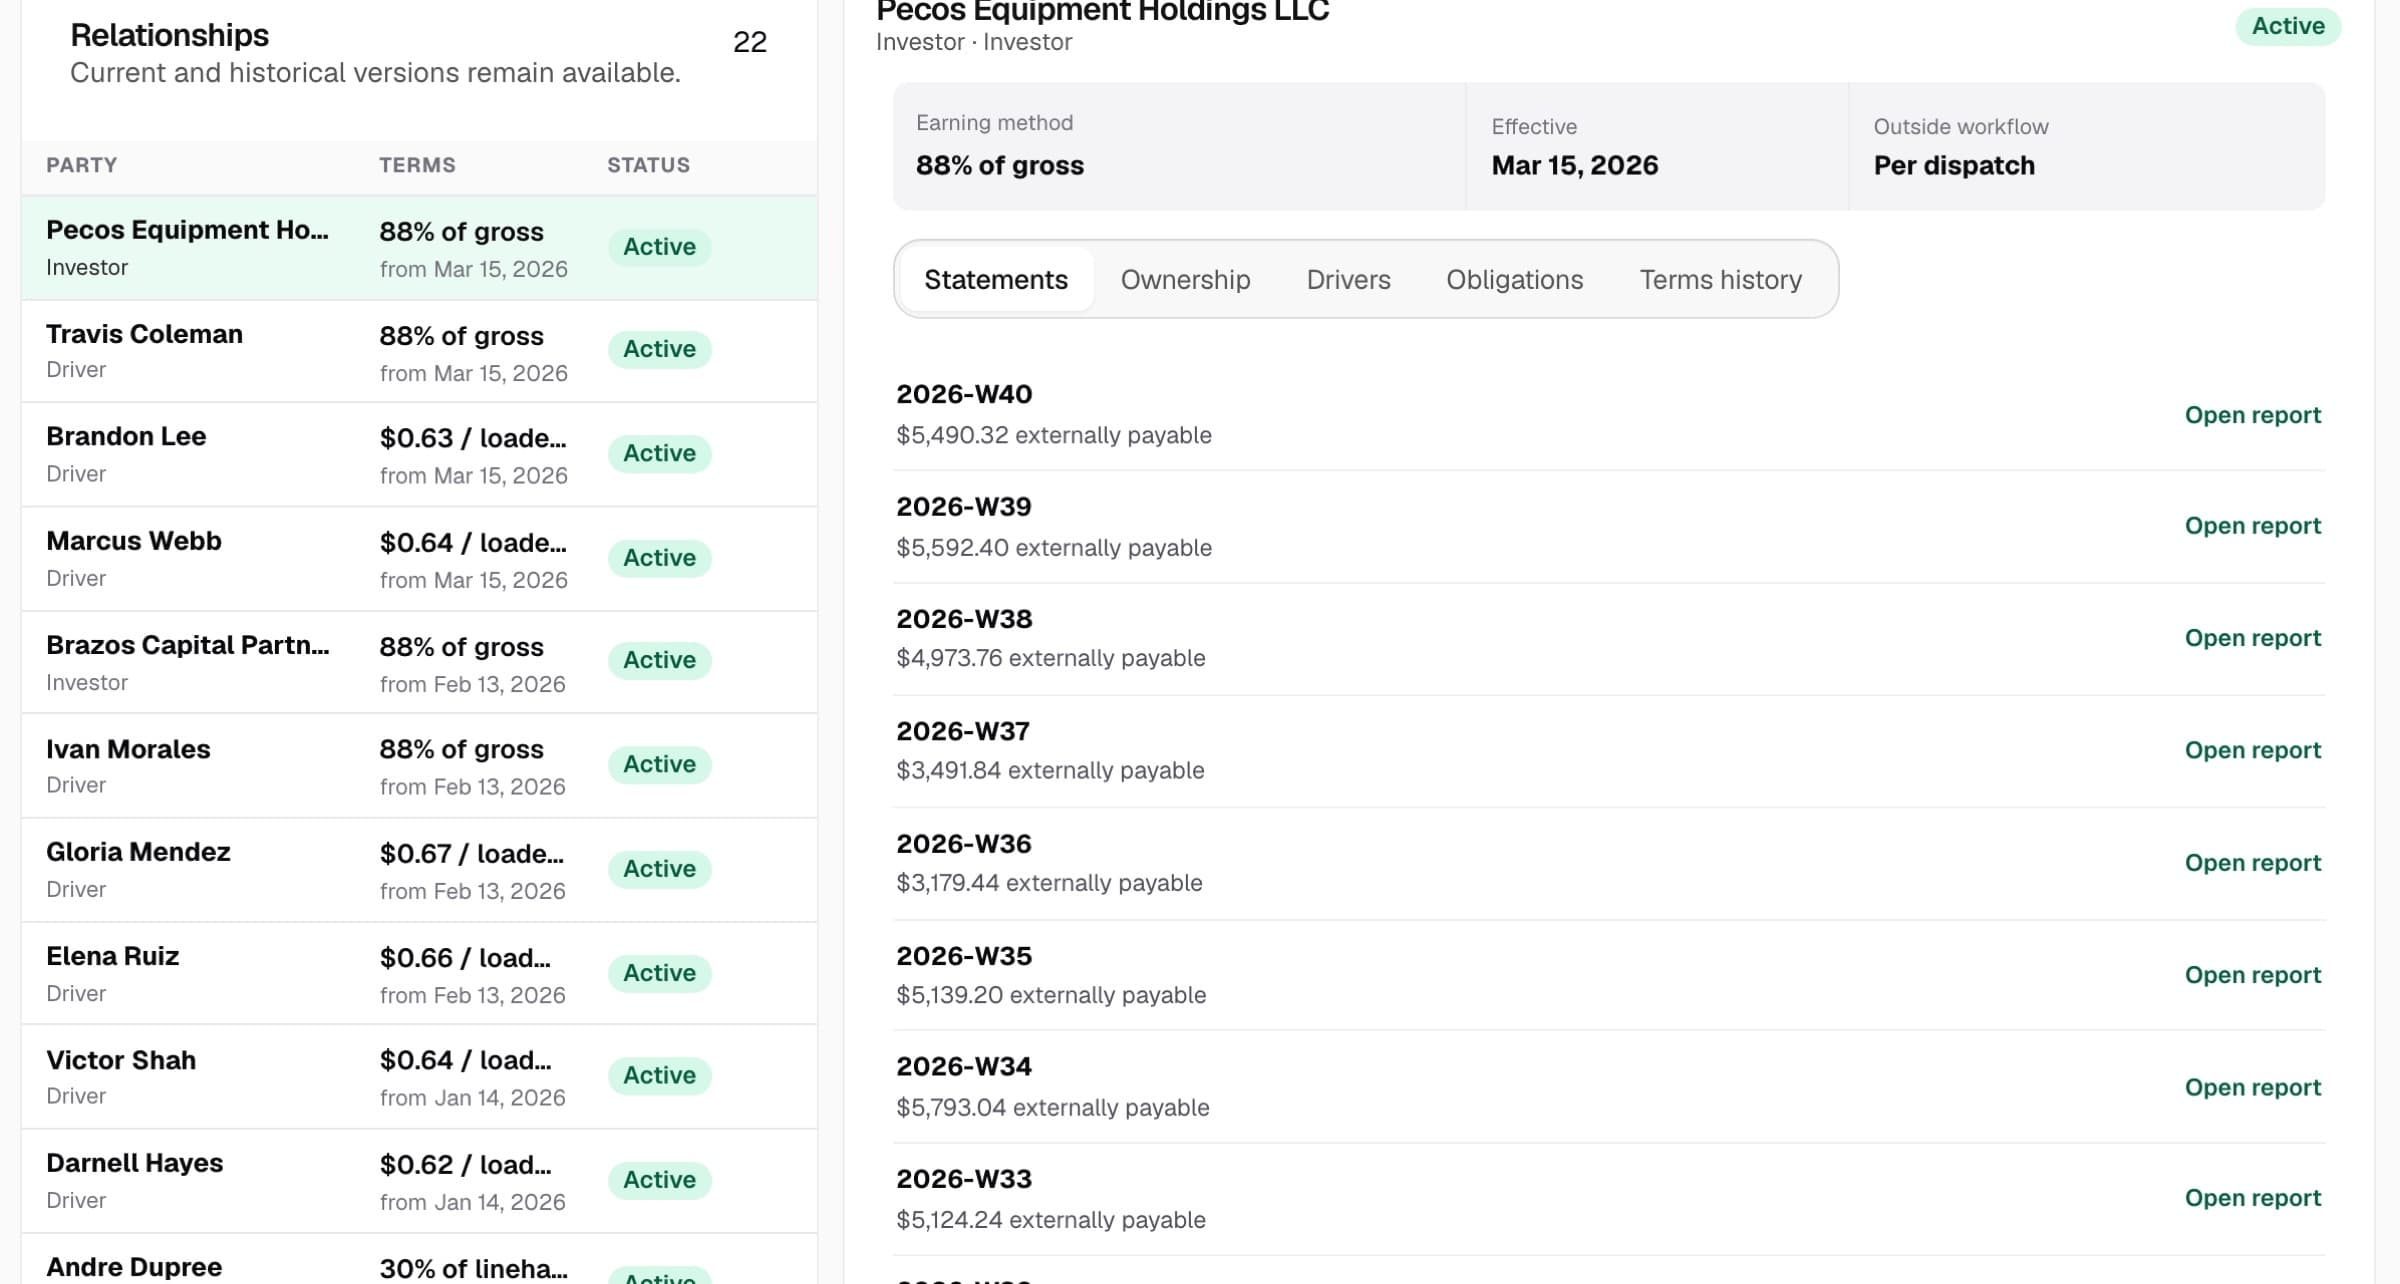The image size is (2400, 1284).
Task: Select Brazos Capital Partners investor row
Action: pyautogui.click(x=419, y=663)
